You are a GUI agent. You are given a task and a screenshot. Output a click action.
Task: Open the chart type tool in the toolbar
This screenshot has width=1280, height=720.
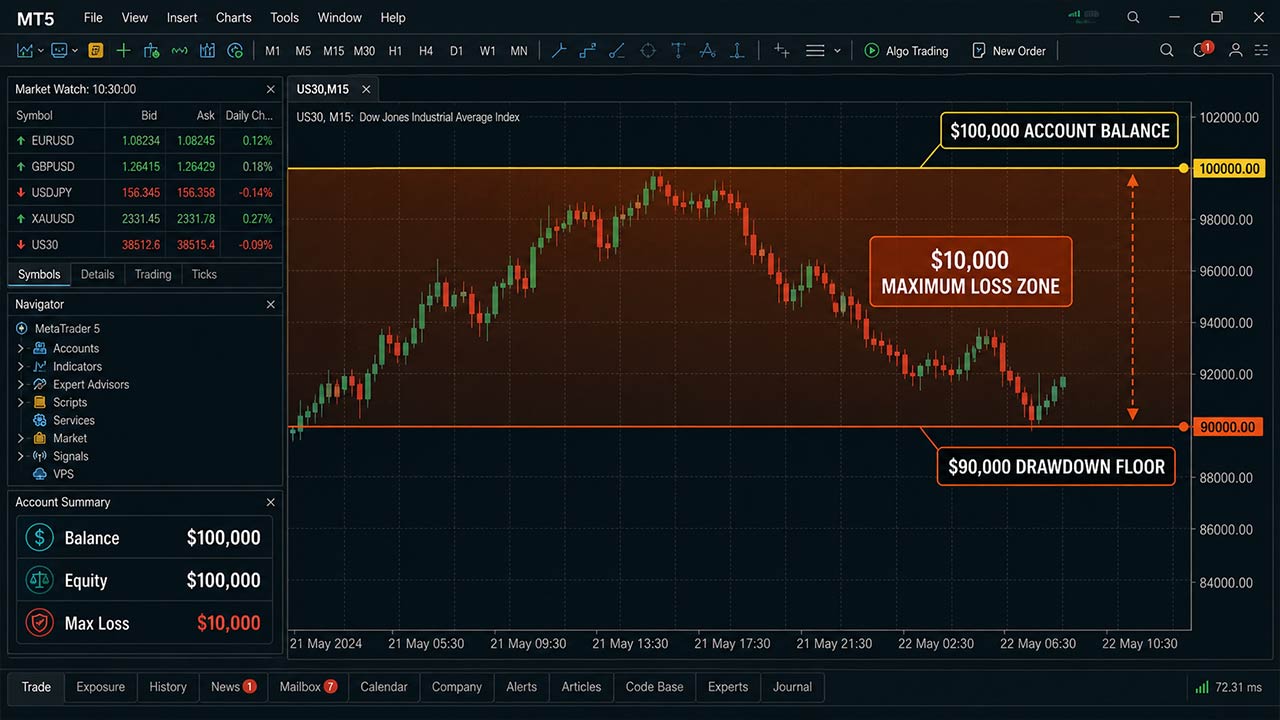24,50
